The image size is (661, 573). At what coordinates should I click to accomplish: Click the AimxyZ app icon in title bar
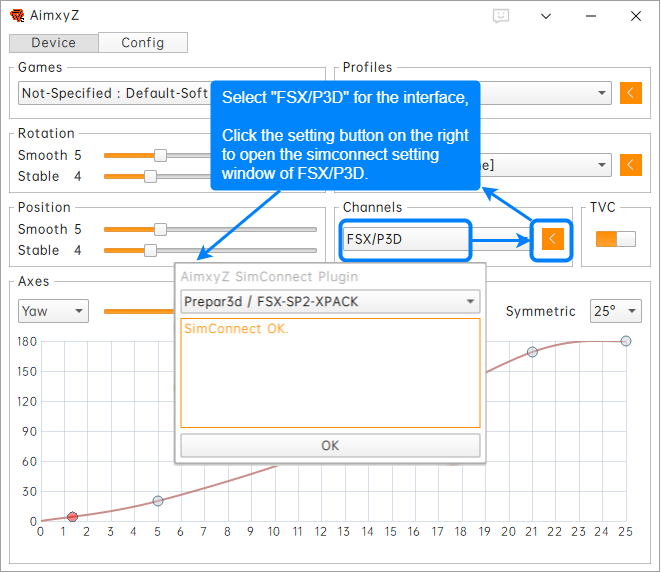point(17,17)
